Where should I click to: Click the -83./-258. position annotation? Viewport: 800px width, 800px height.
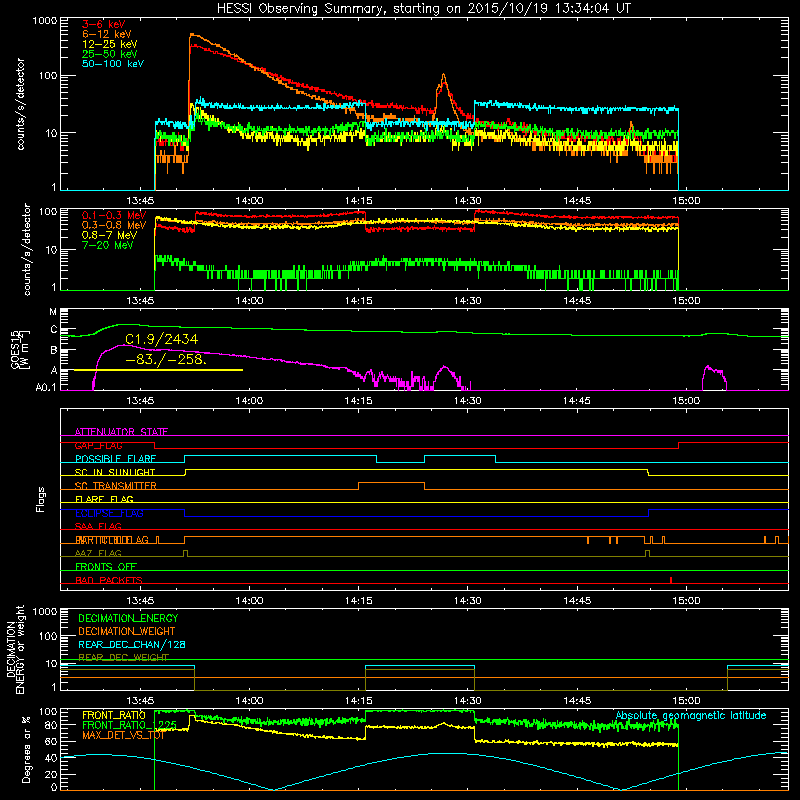166,359
